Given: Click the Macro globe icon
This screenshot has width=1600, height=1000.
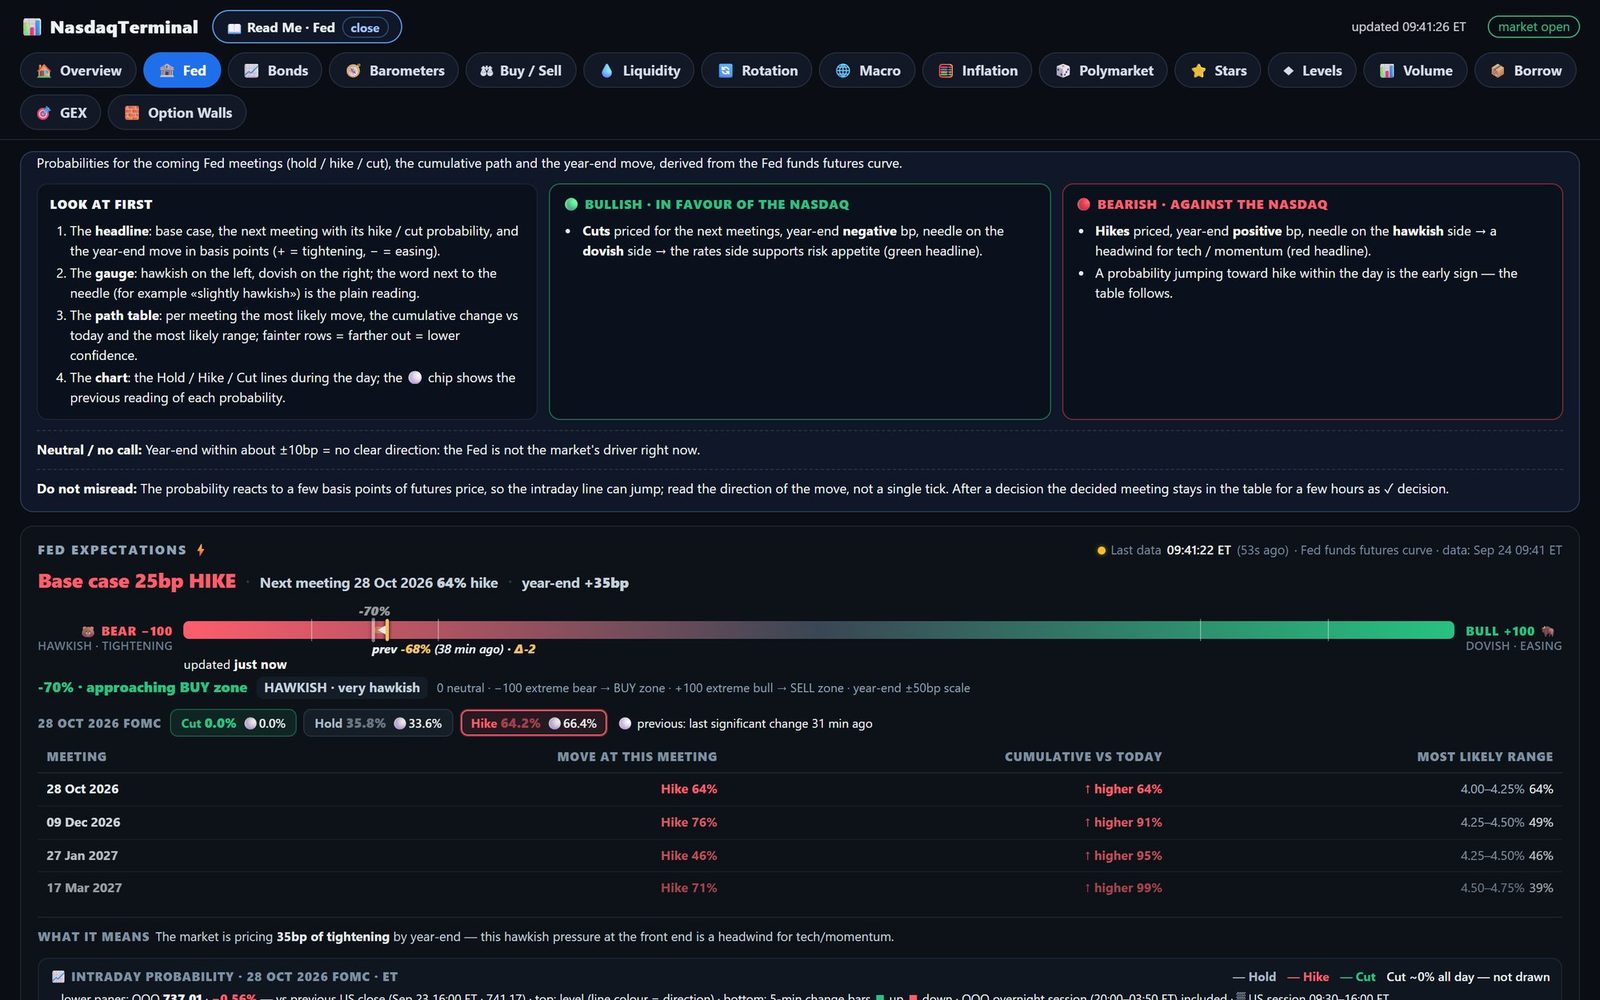Looking at the screenshot, I should click(x=843, y=71).
